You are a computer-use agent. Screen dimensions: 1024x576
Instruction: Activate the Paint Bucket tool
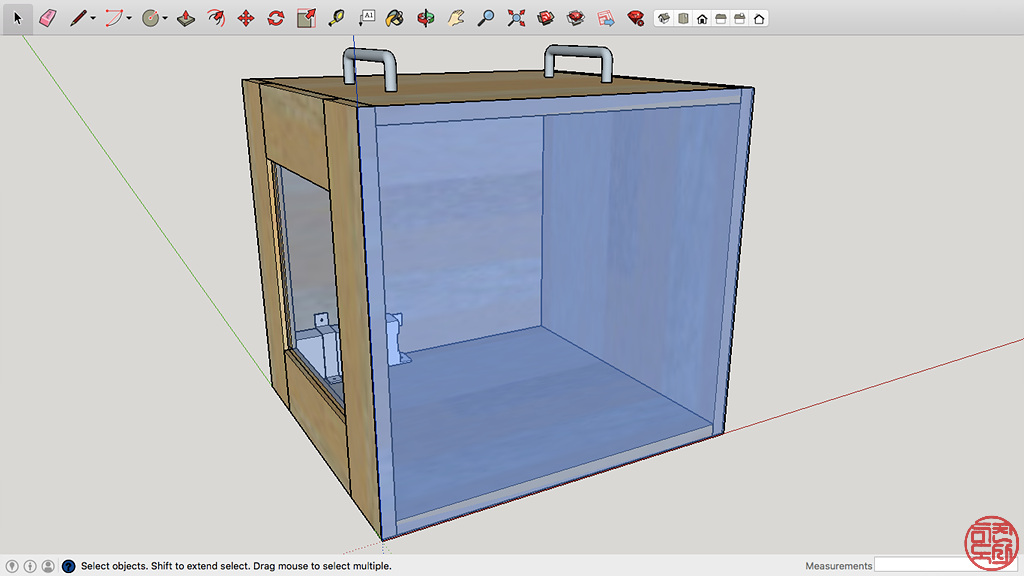[x=394, y=18]
